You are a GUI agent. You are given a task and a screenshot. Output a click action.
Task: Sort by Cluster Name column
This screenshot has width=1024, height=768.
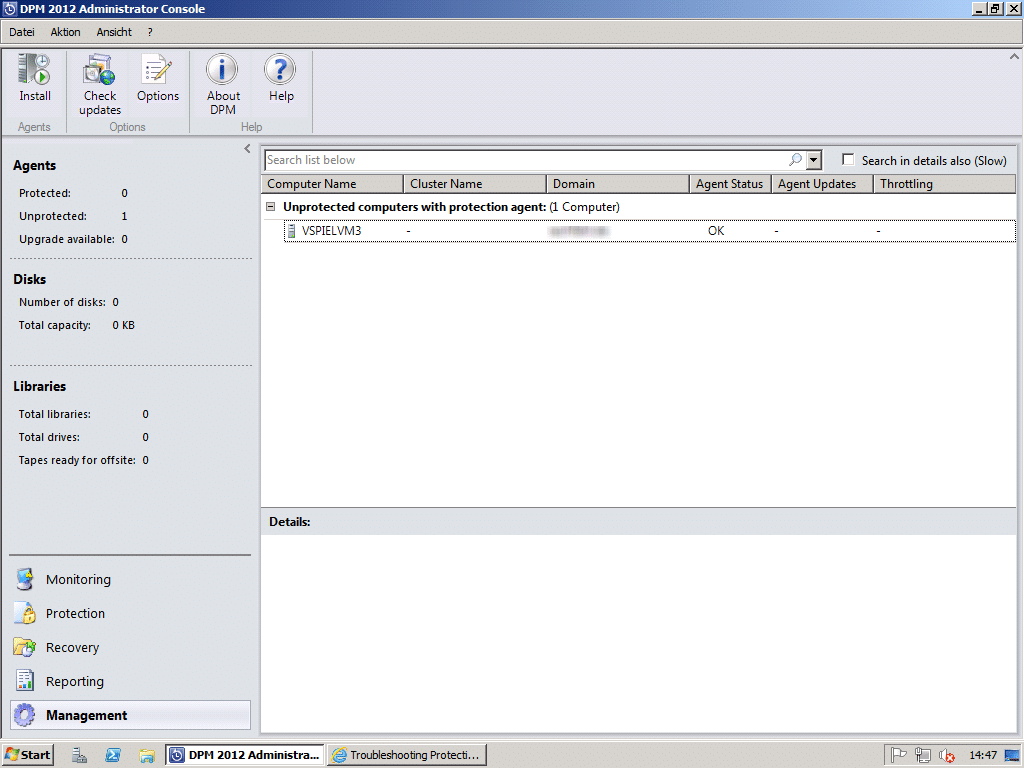pos(475,184)
